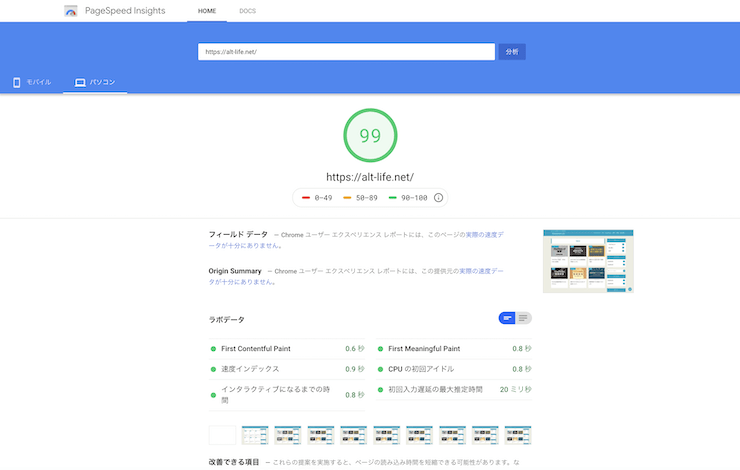Click the URL input field
740x470 pixels.
click(346, 52)
